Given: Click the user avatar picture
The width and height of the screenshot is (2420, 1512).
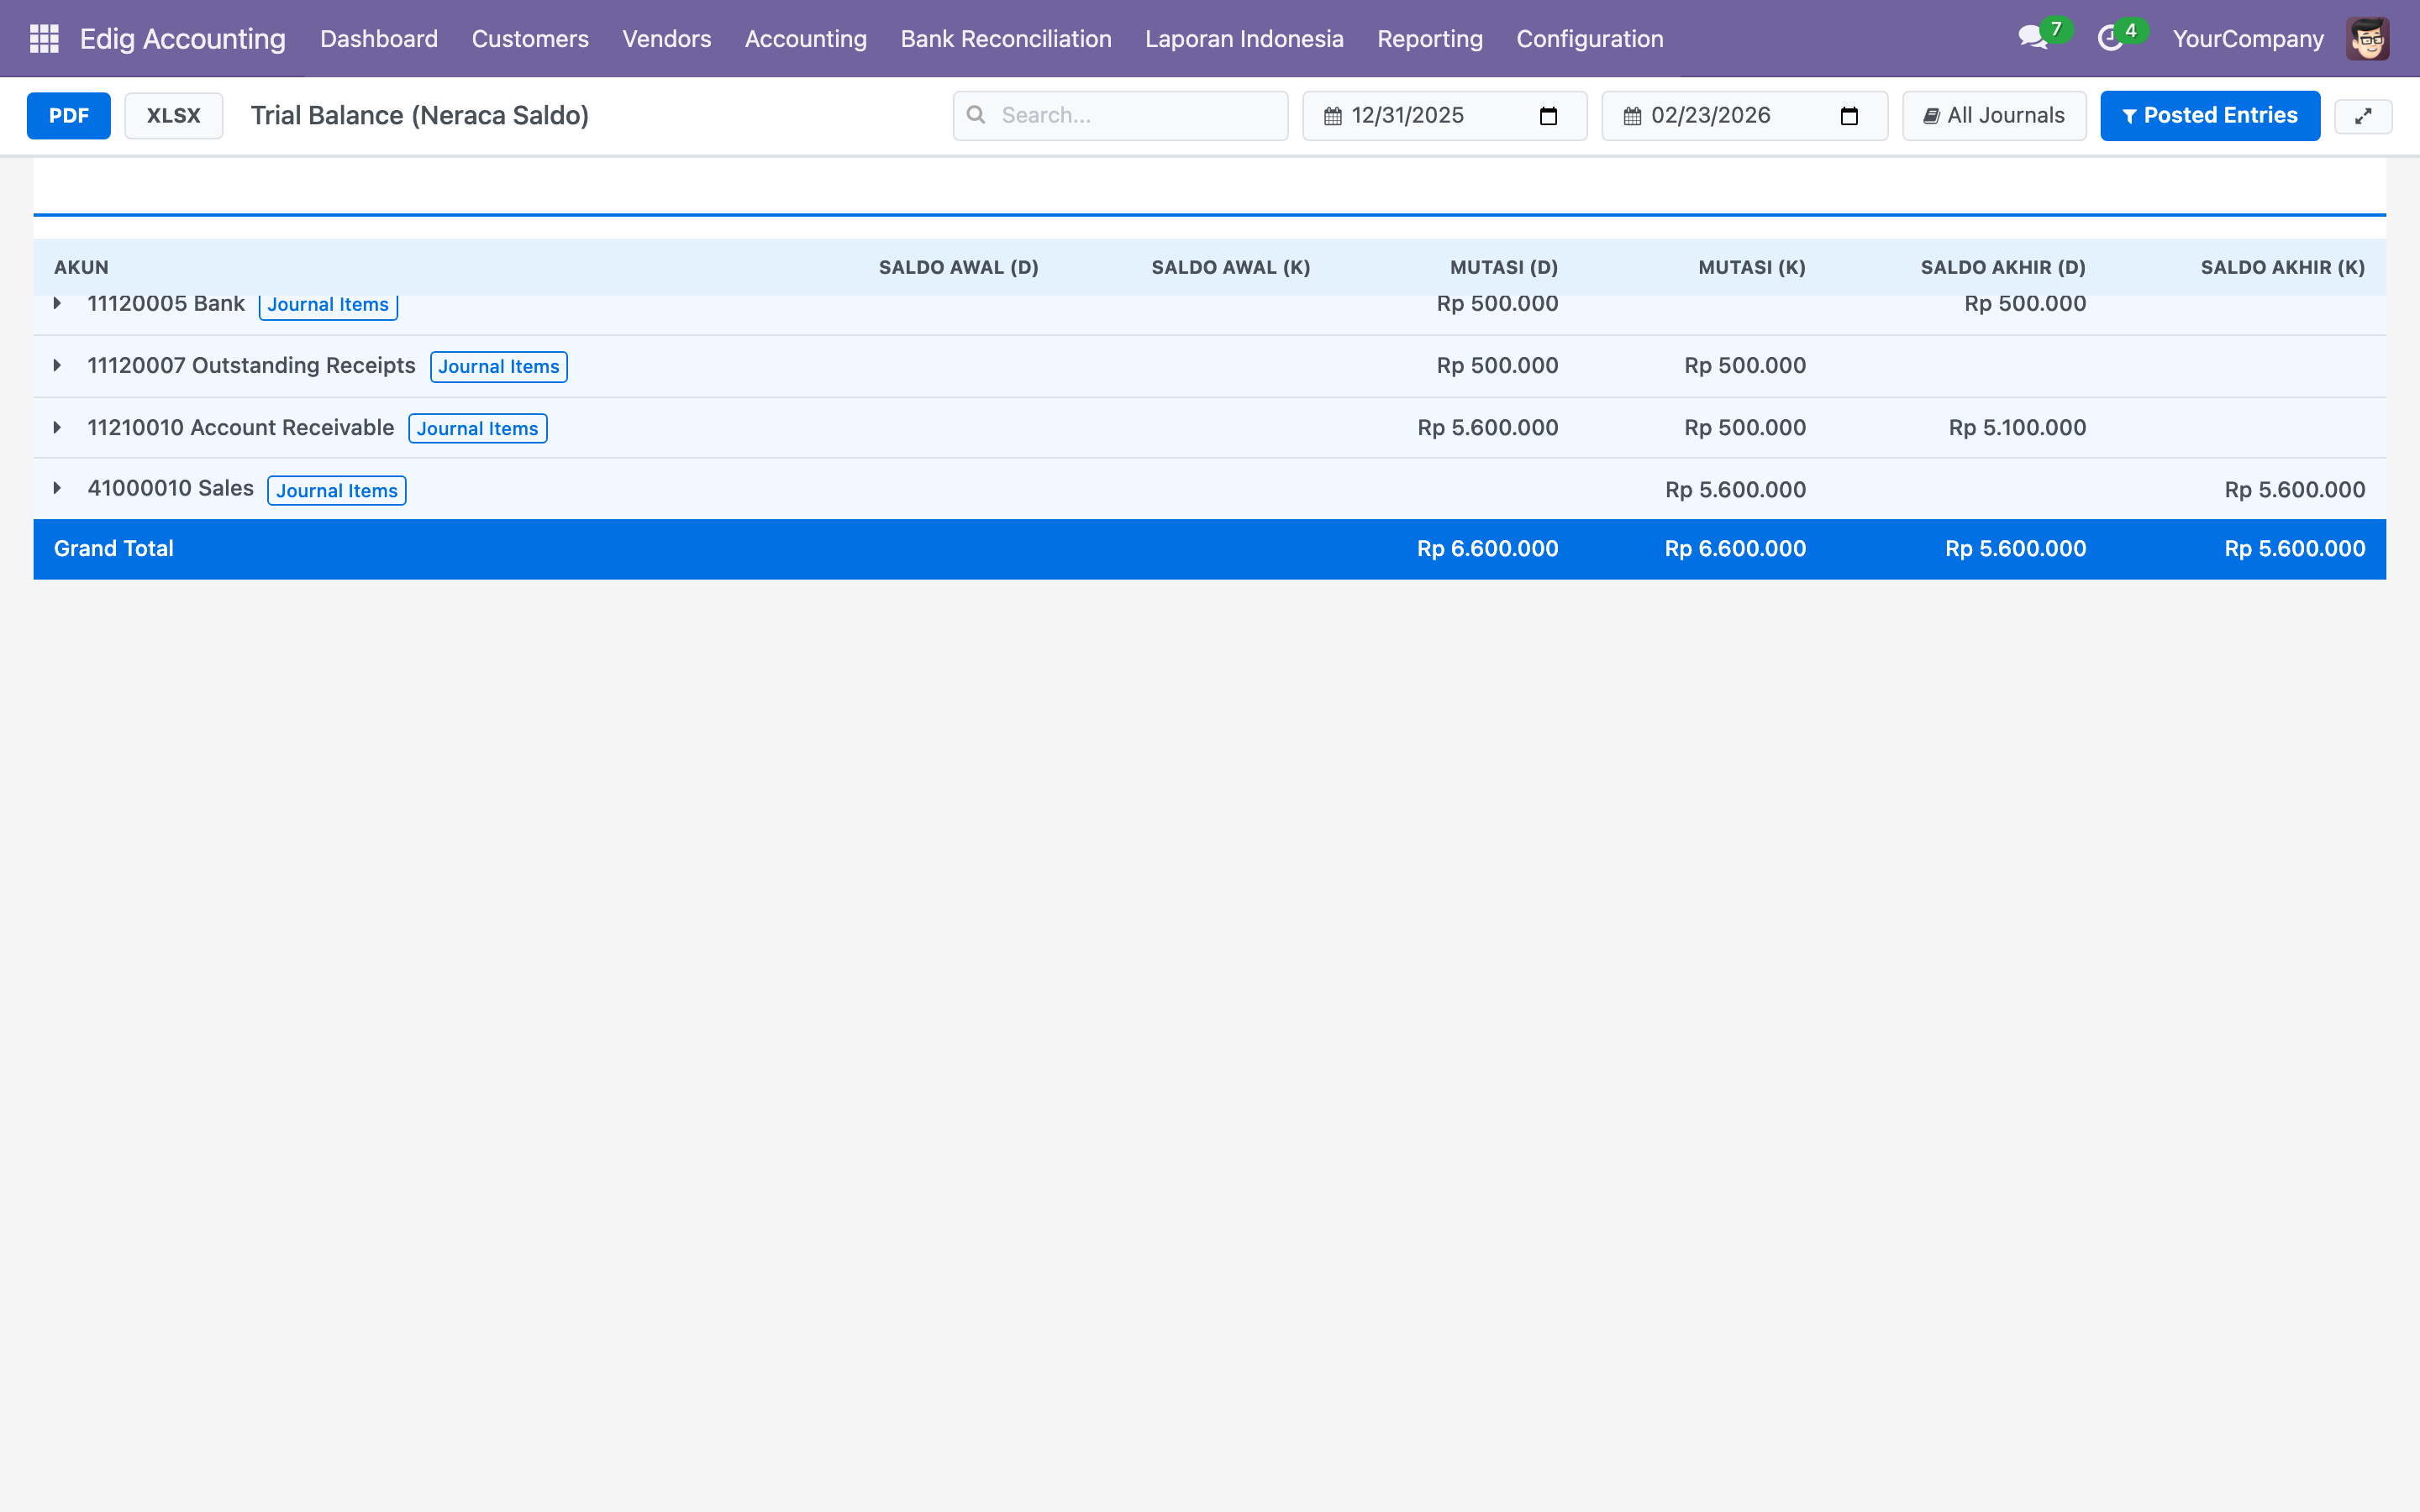Looking at the screenshot, I should coord(2367,38).
